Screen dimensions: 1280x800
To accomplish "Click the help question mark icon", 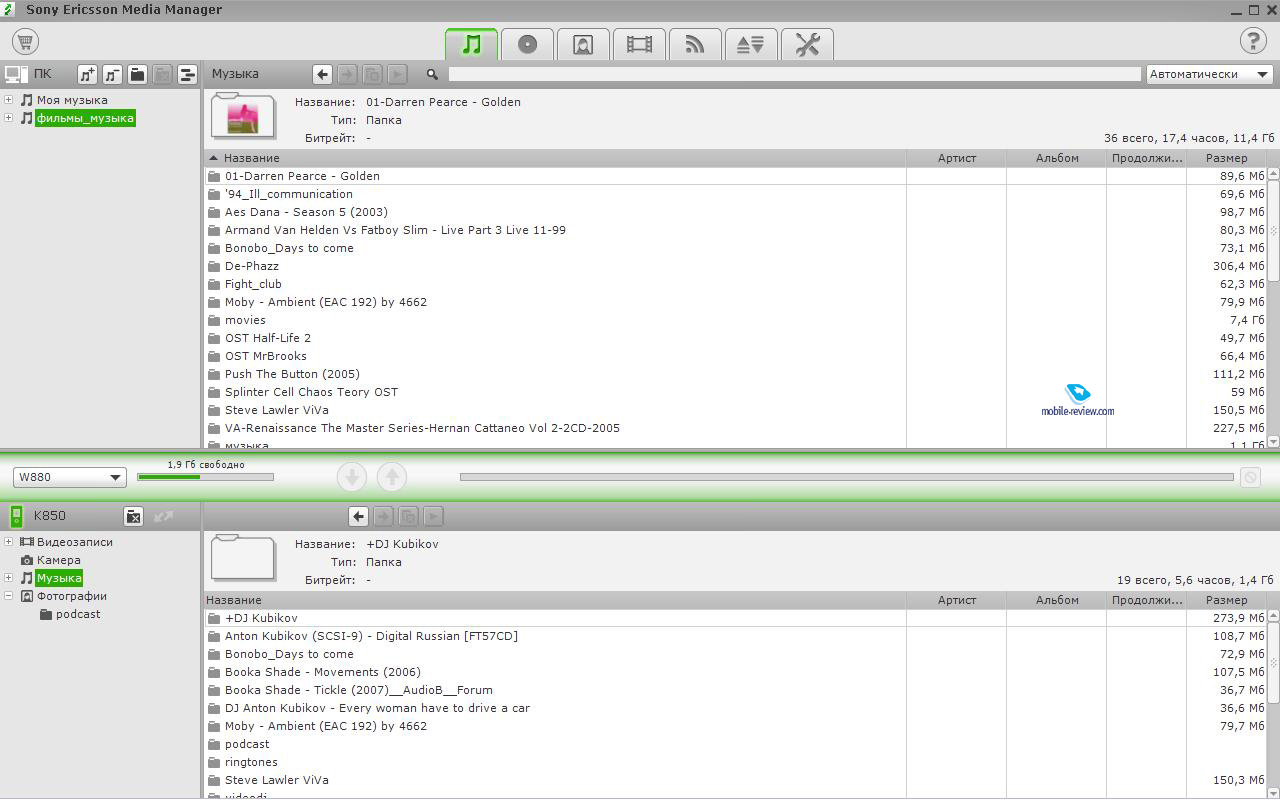I will [x=1252, y=42].
